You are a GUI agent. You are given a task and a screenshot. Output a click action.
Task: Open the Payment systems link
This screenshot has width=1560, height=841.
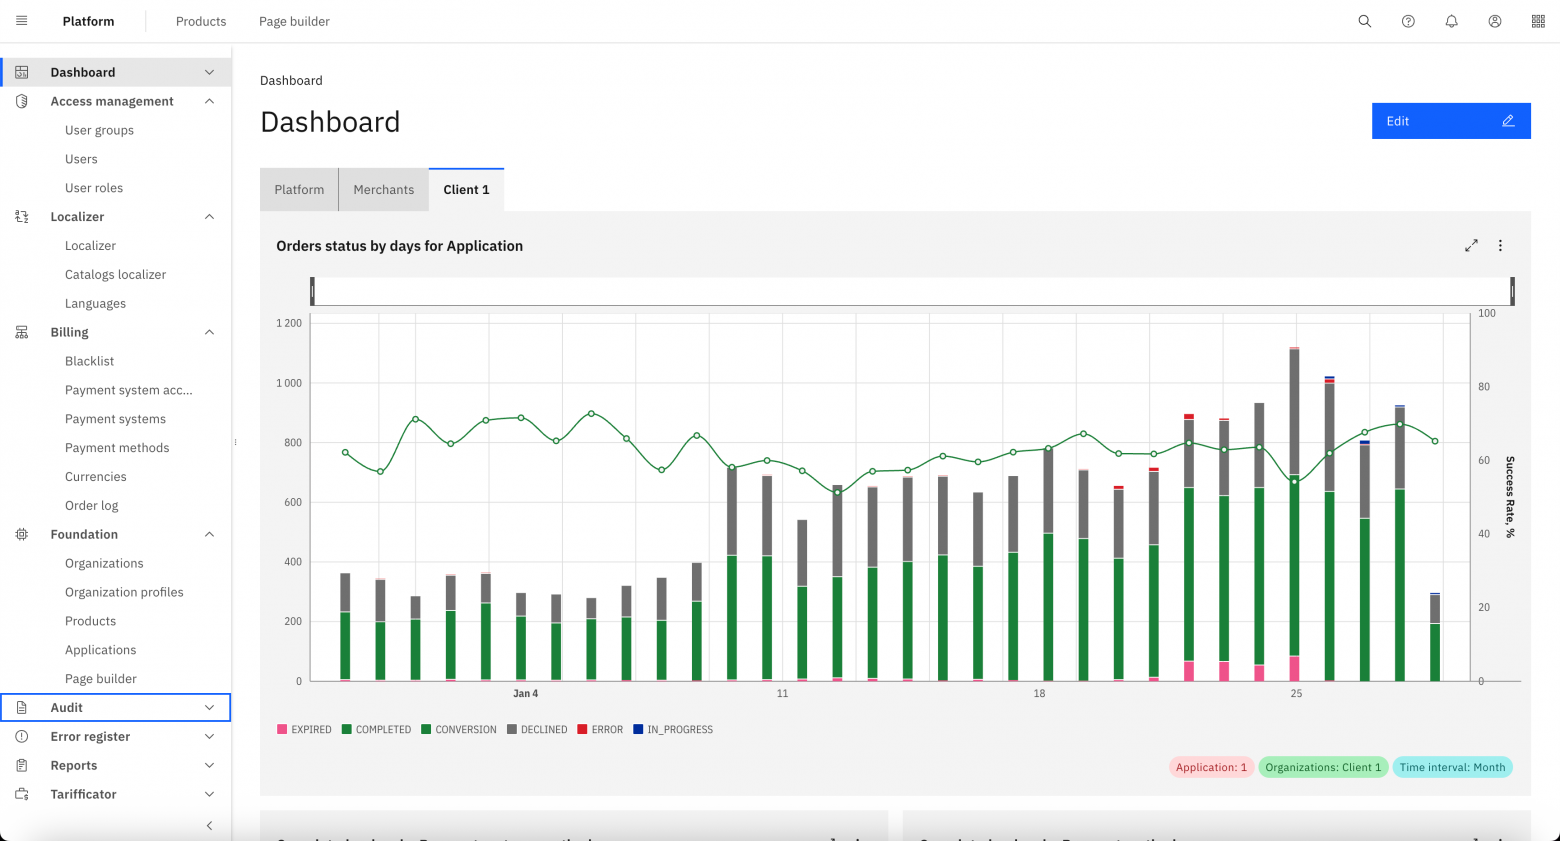pos(115,419)
